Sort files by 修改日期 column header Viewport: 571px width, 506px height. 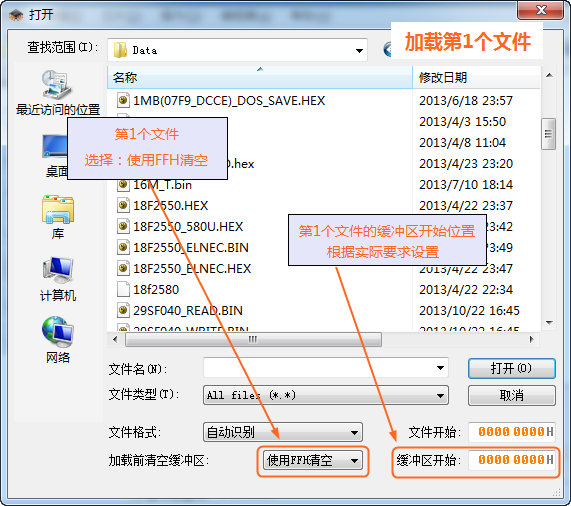(476, 77)
